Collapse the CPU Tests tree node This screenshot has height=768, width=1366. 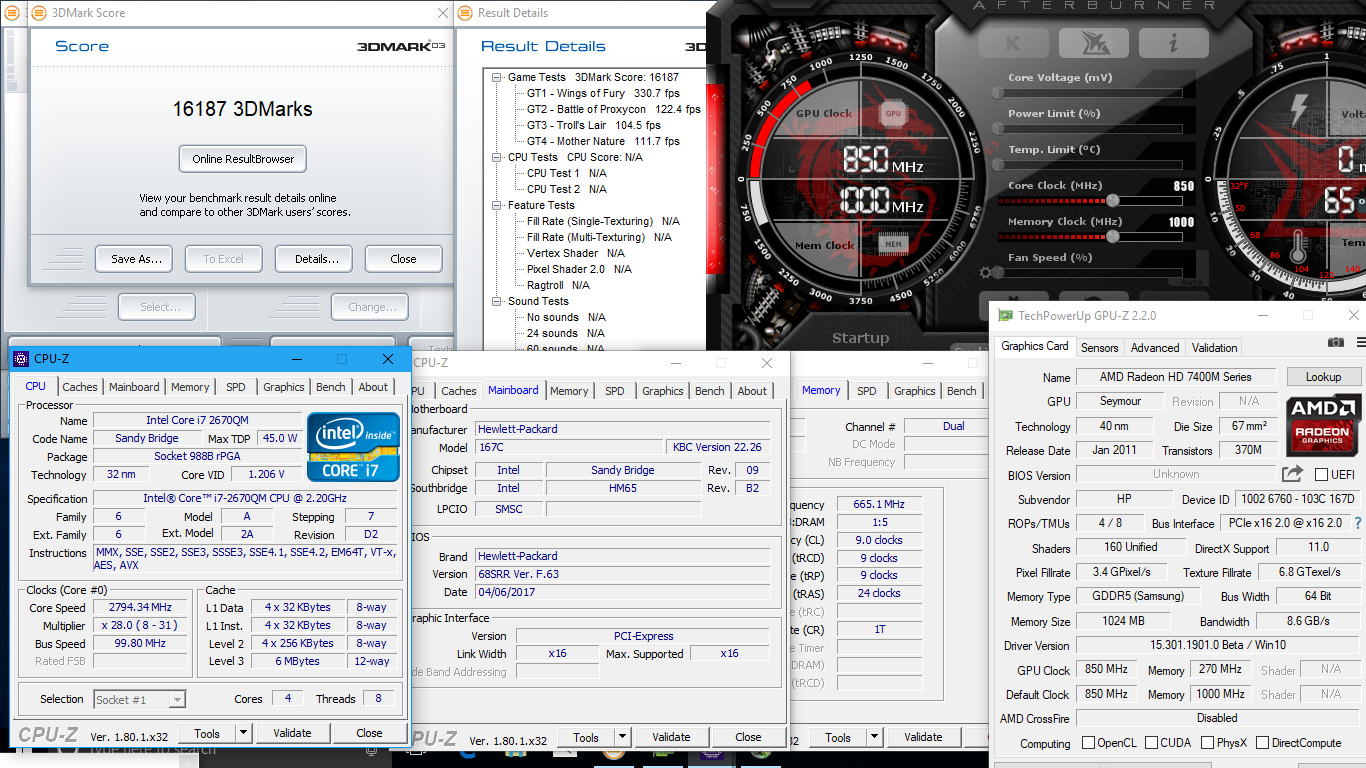click(x=498, y=157)
